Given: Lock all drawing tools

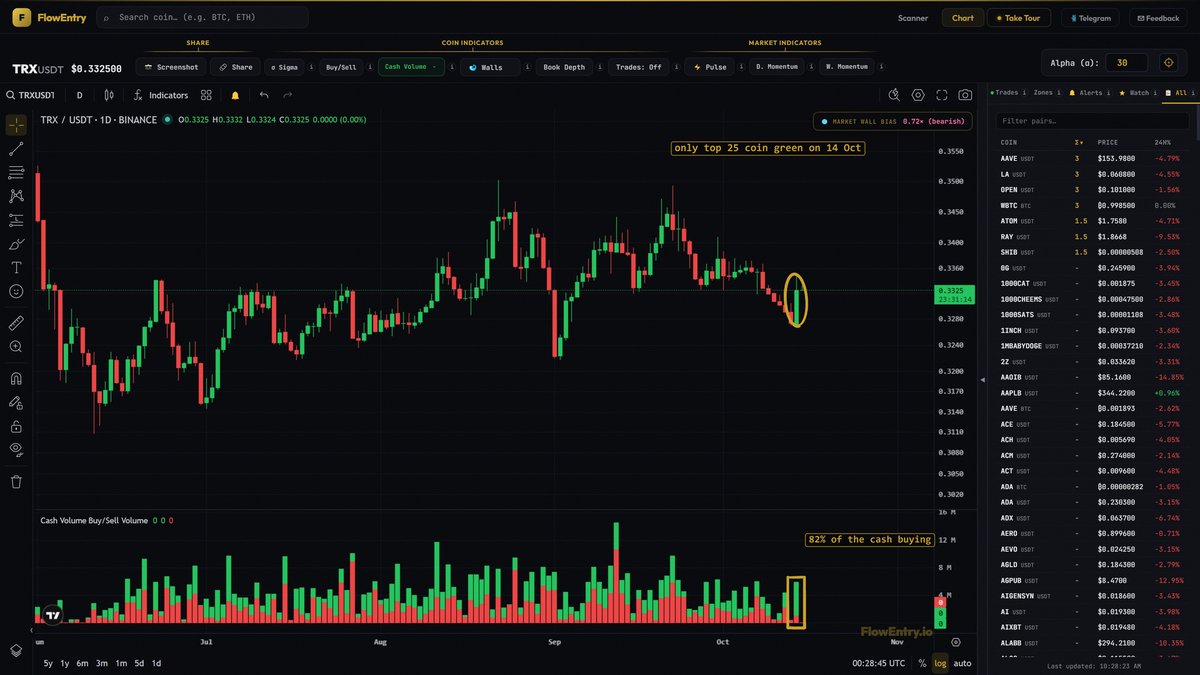Looking at the screenshot, I should tap(16, 426).
